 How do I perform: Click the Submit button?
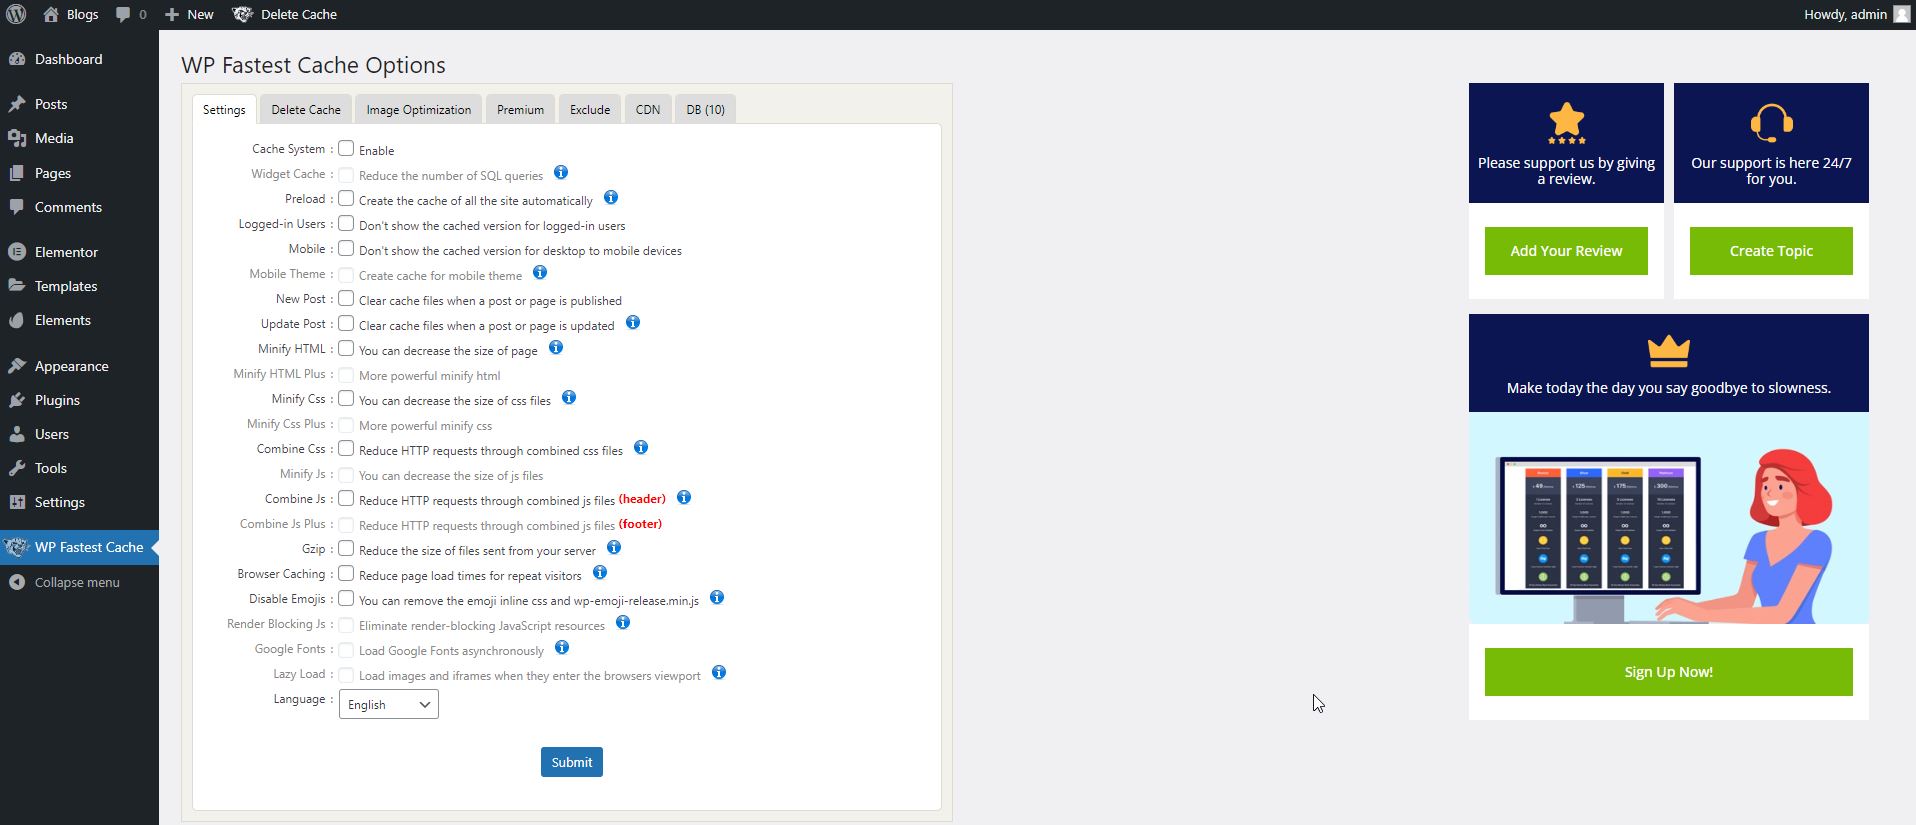coord(572,762)
